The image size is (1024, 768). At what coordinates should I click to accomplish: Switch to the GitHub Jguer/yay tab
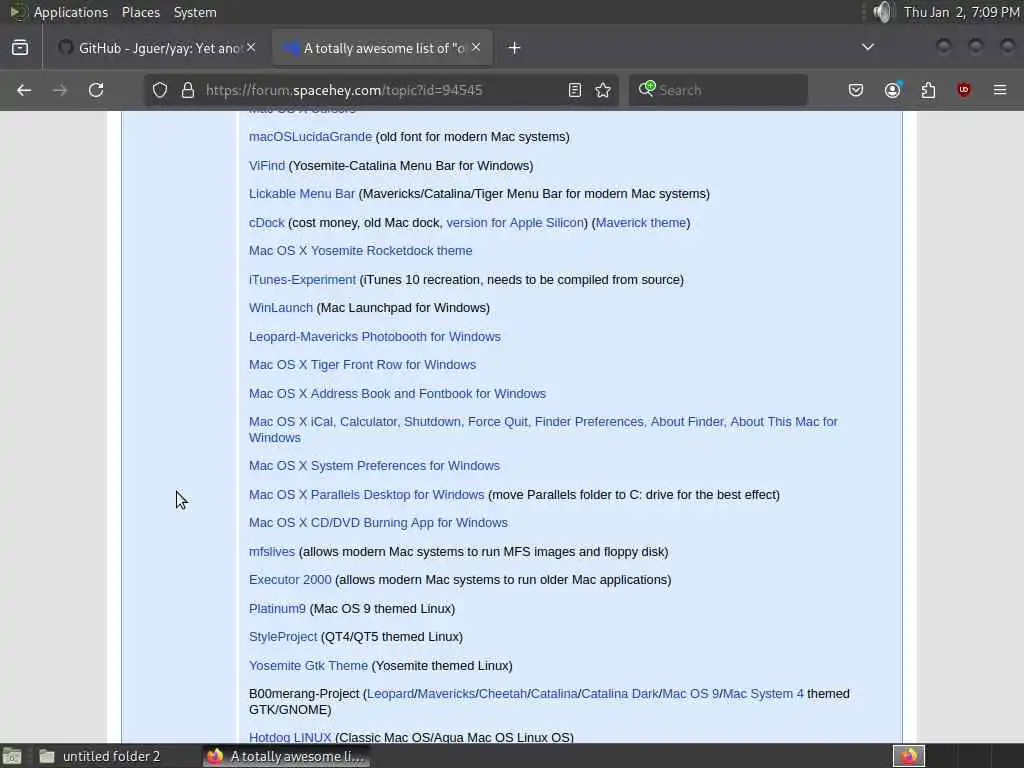point(156,48)
